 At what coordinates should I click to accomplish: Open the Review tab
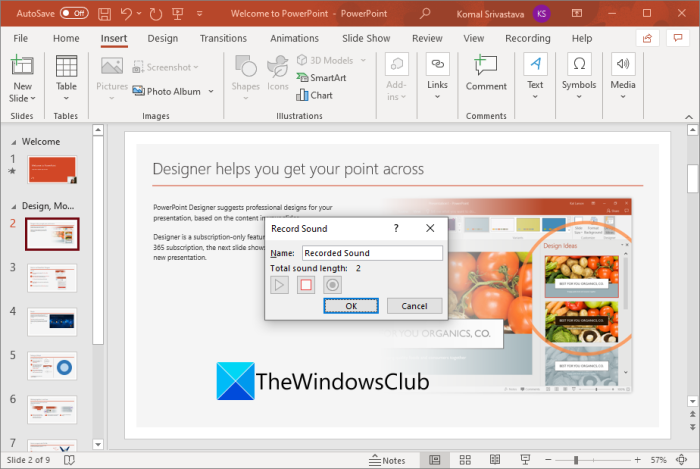[x=427, y=38]
